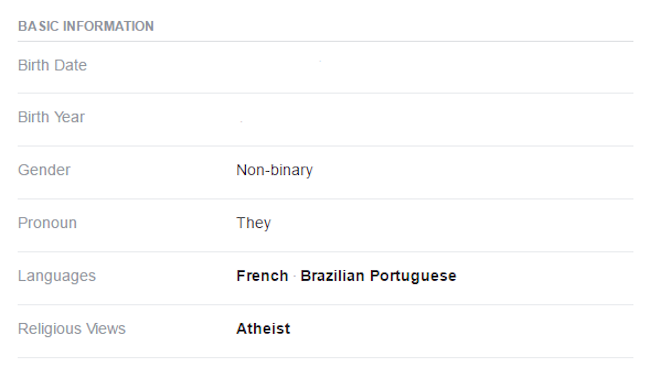This screenshot has width=650, height=367.
Task: Click the BASIC INFORMATION section heading
Action: pos(86,26)
